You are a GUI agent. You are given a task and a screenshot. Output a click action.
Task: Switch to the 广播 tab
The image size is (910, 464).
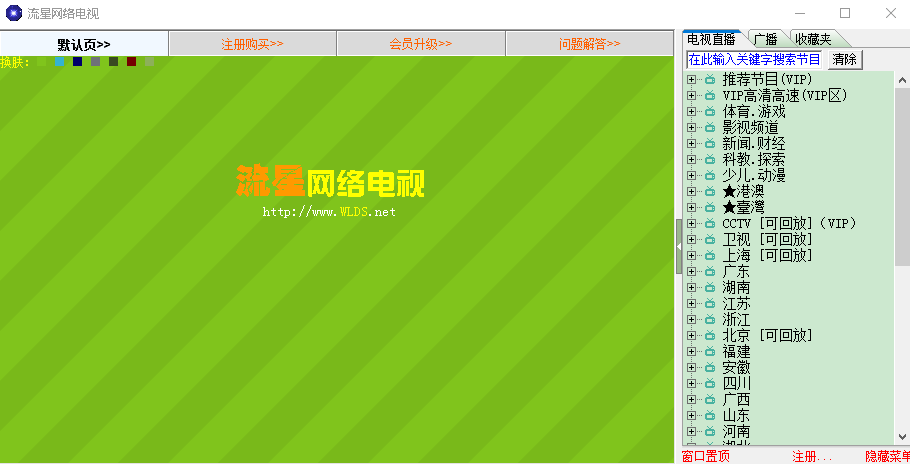766,39
